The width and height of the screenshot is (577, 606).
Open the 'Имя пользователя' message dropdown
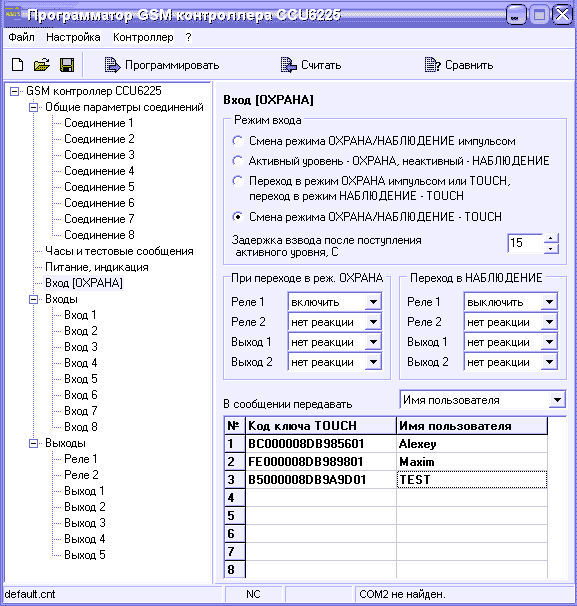pyautogui.click(x=557, y=400)
